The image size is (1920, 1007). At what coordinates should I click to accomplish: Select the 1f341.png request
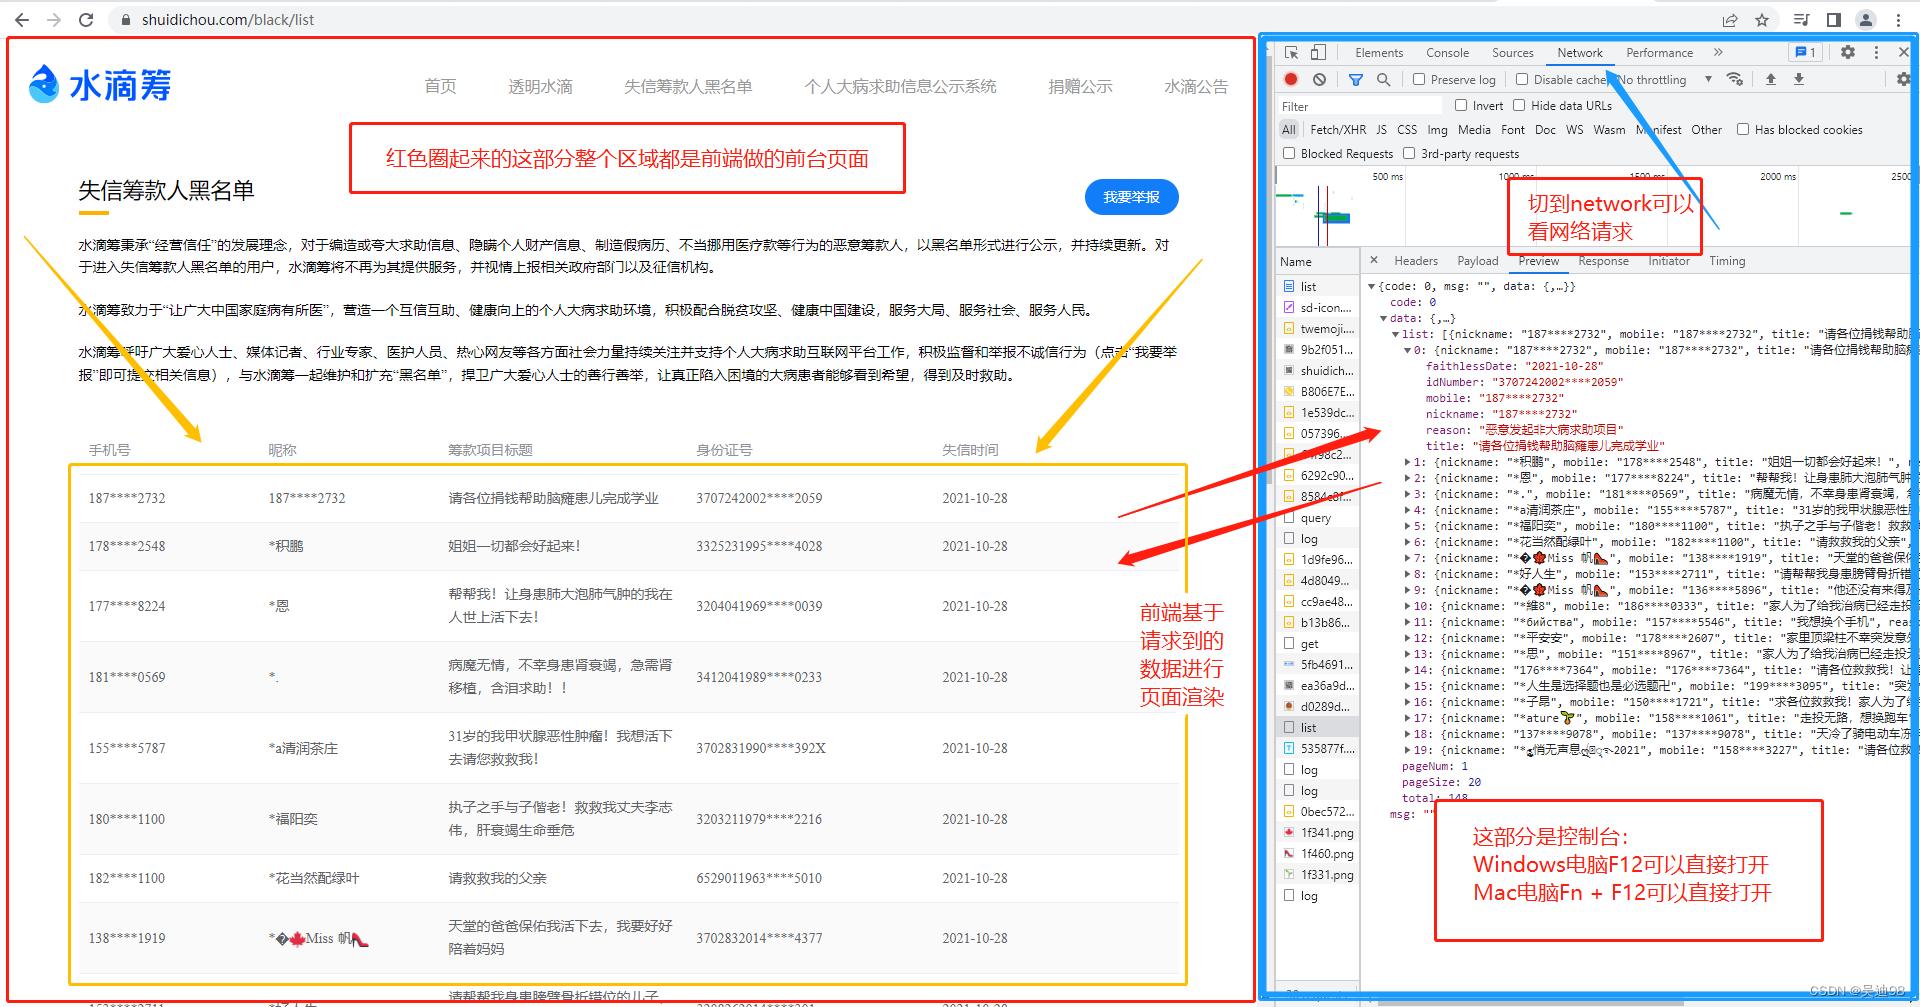coord(1318,832)
